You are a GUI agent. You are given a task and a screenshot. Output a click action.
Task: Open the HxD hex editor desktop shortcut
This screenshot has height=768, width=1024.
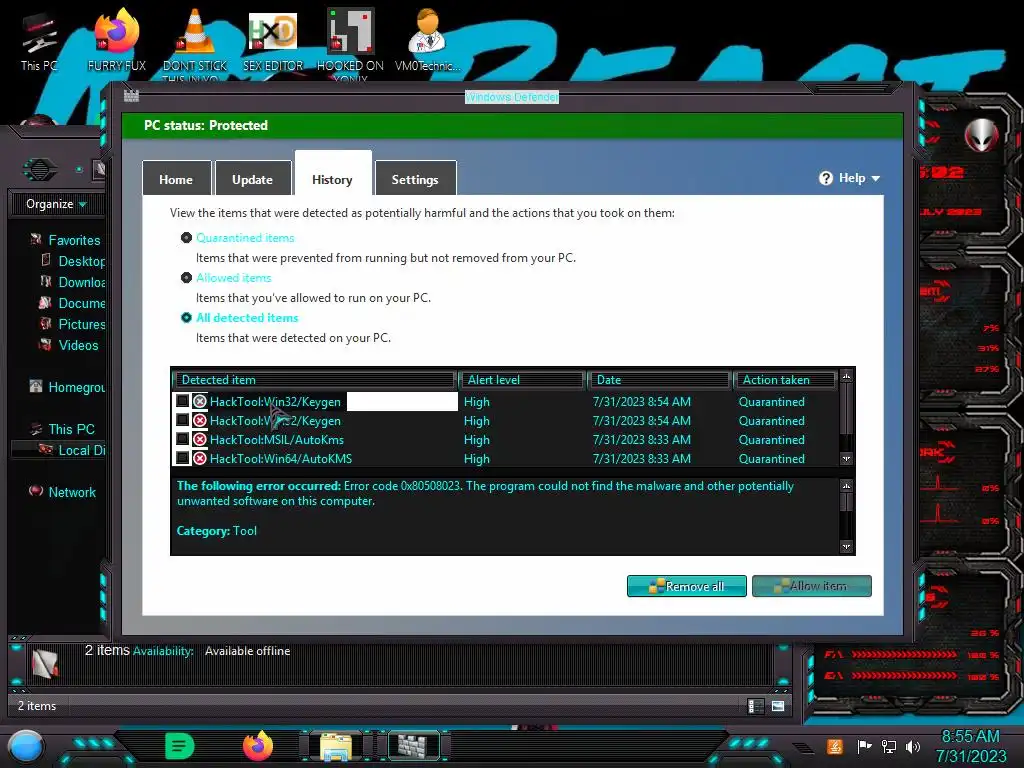[273, 40]
